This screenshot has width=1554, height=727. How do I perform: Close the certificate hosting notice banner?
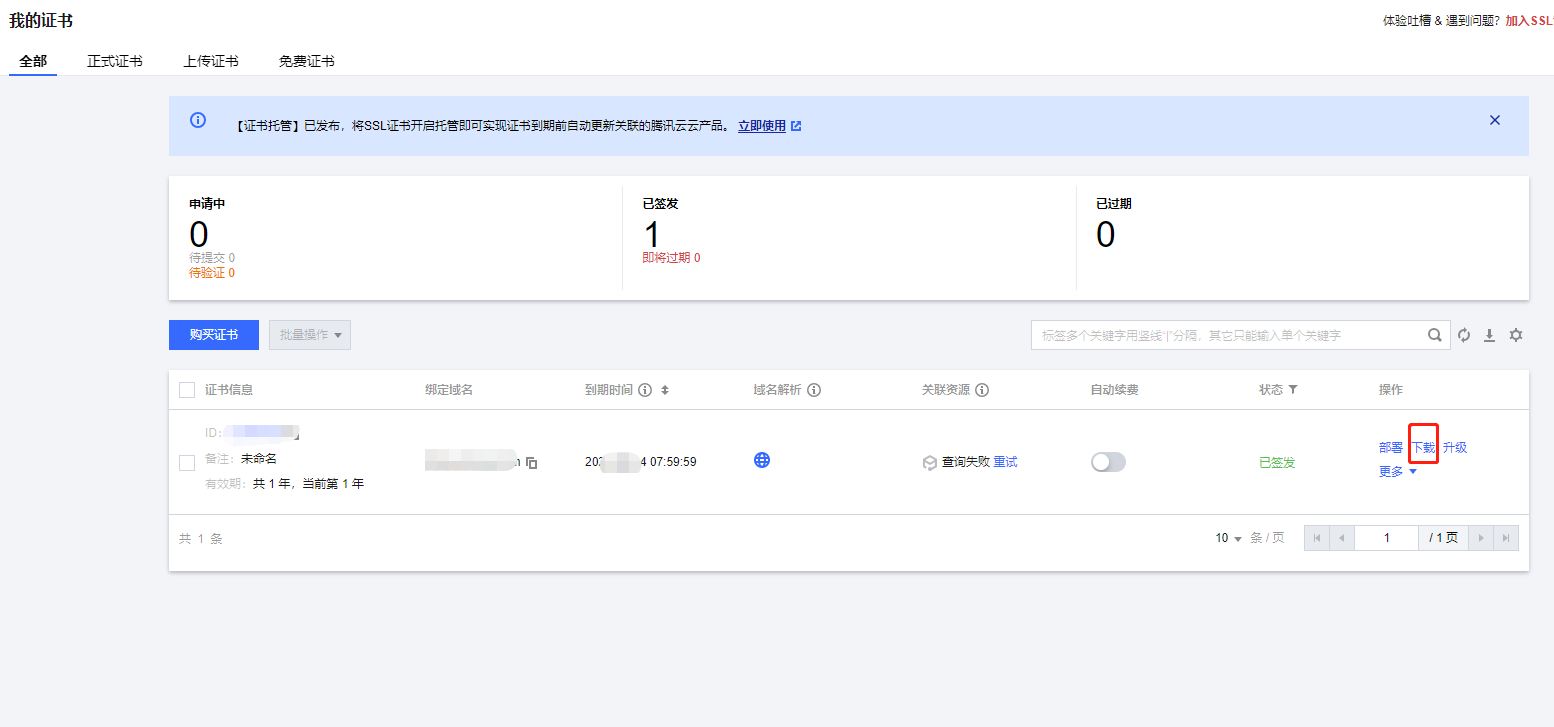(x=1495, y=120)
